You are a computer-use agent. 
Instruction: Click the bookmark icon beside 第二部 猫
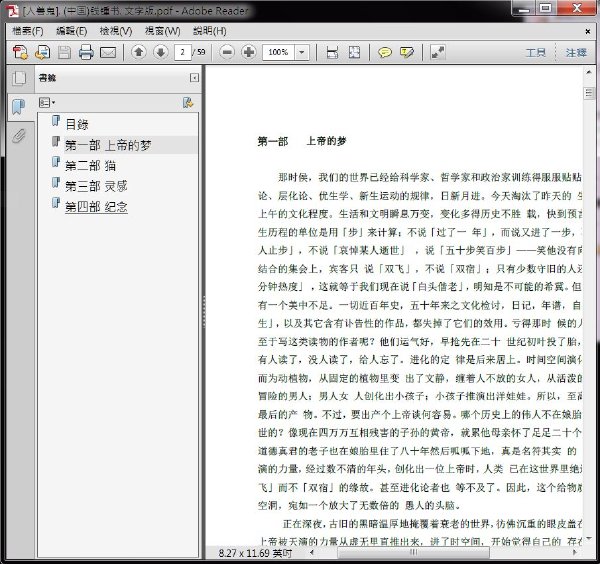(56, 162)
